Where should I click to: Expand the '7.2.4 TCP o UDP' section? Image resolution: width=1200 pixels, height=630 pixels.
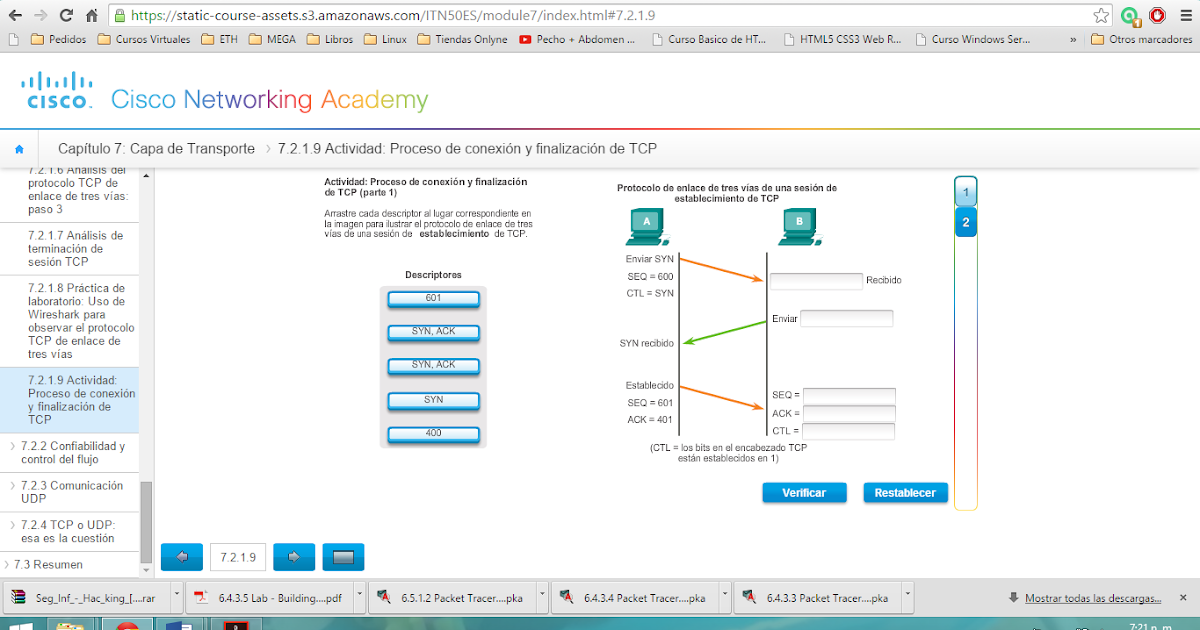tap(70, 531)
